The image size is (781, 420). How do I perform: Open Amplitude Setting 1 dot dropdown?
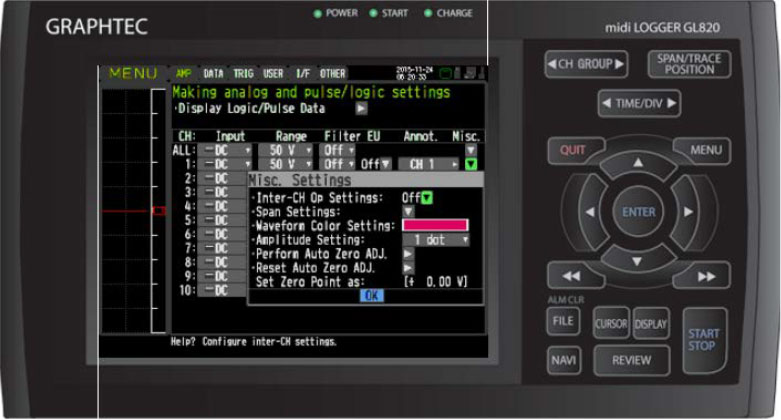point(435,240)
